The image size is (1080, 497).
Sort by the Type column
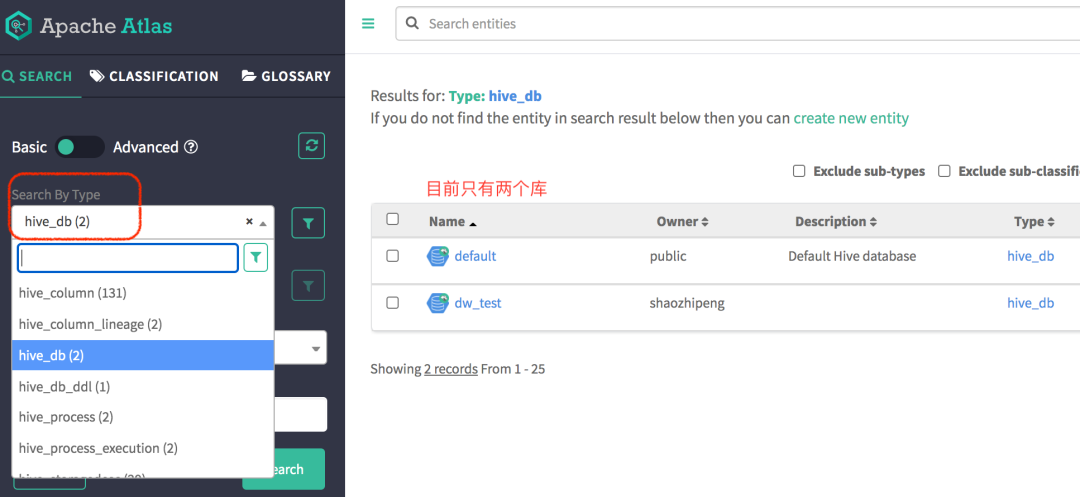pyautogui.click(x=1035, y=222)
